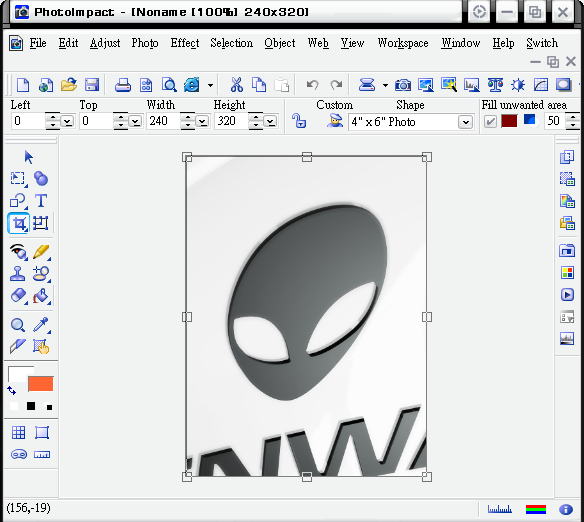Print the image with printer icon

123,85
